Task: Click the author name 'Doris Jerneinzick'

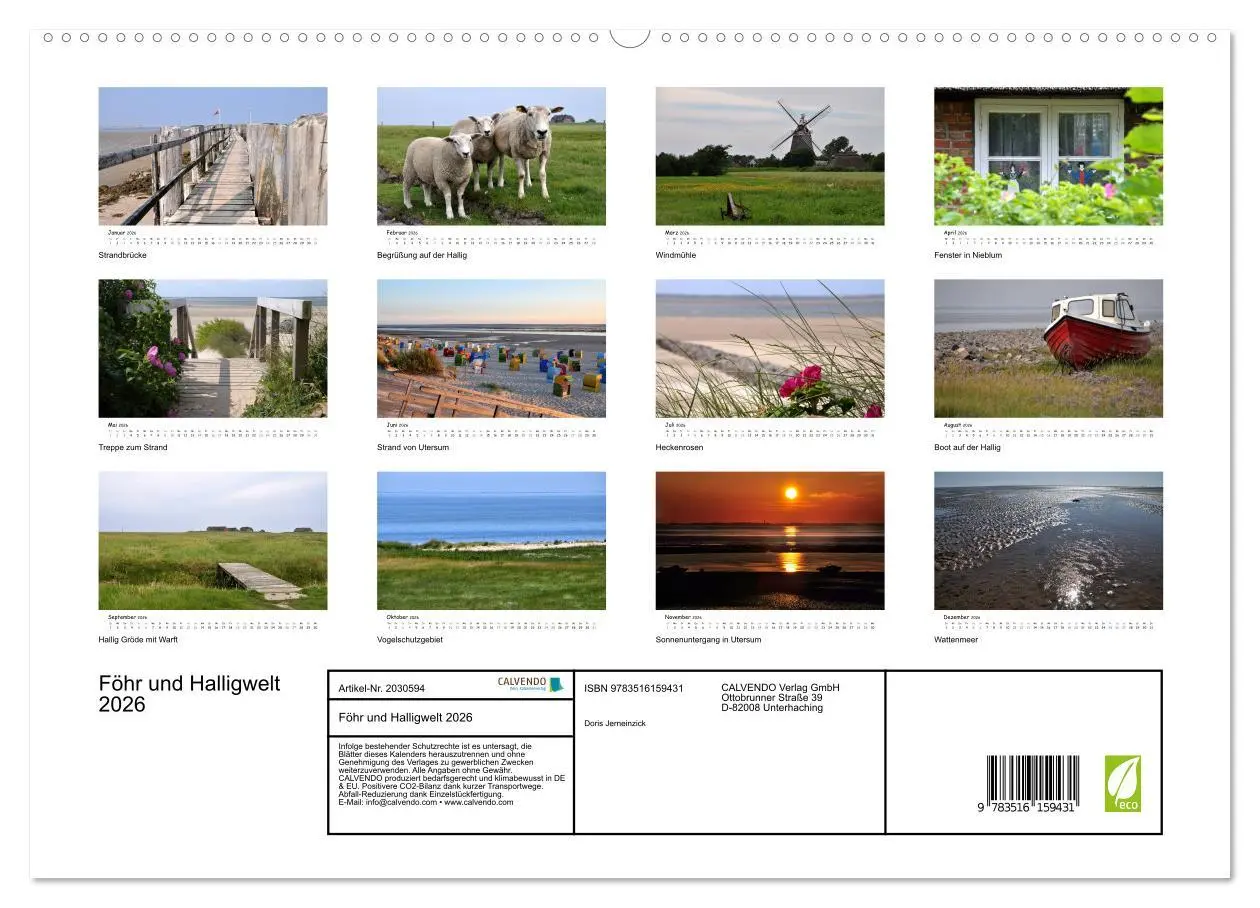Action: [x=615, y=723]
